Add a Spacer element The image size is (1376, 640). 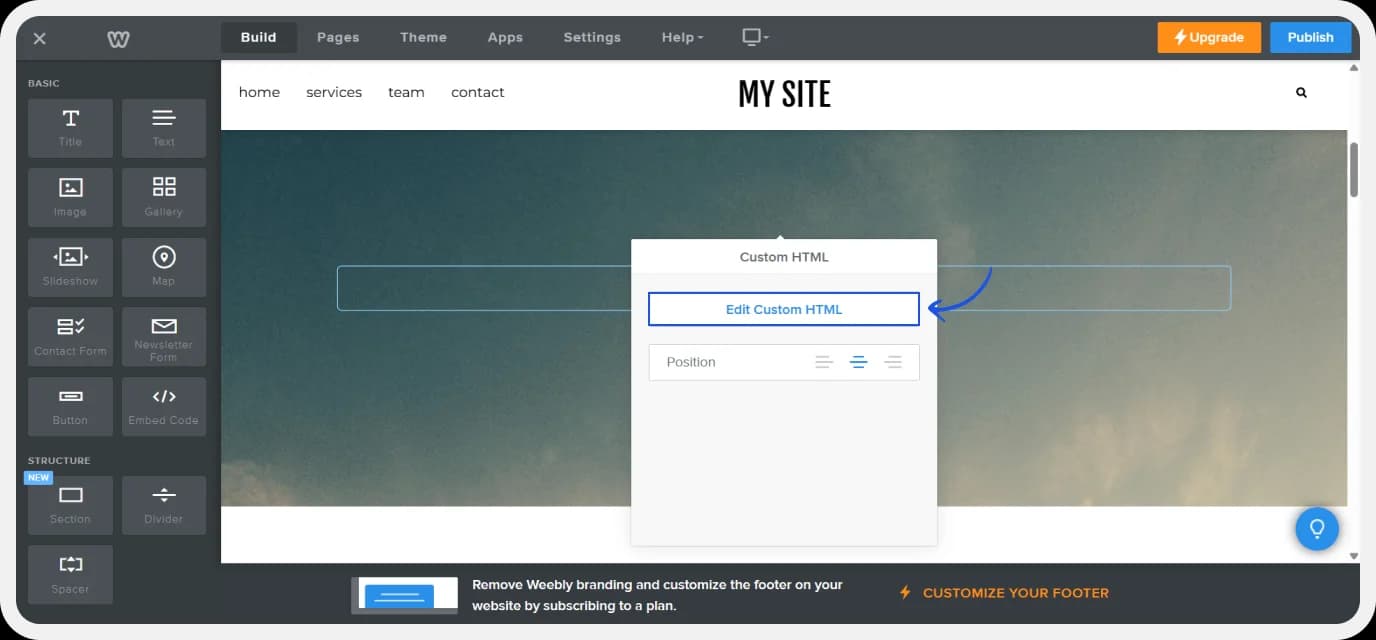(x=70, y=574)
